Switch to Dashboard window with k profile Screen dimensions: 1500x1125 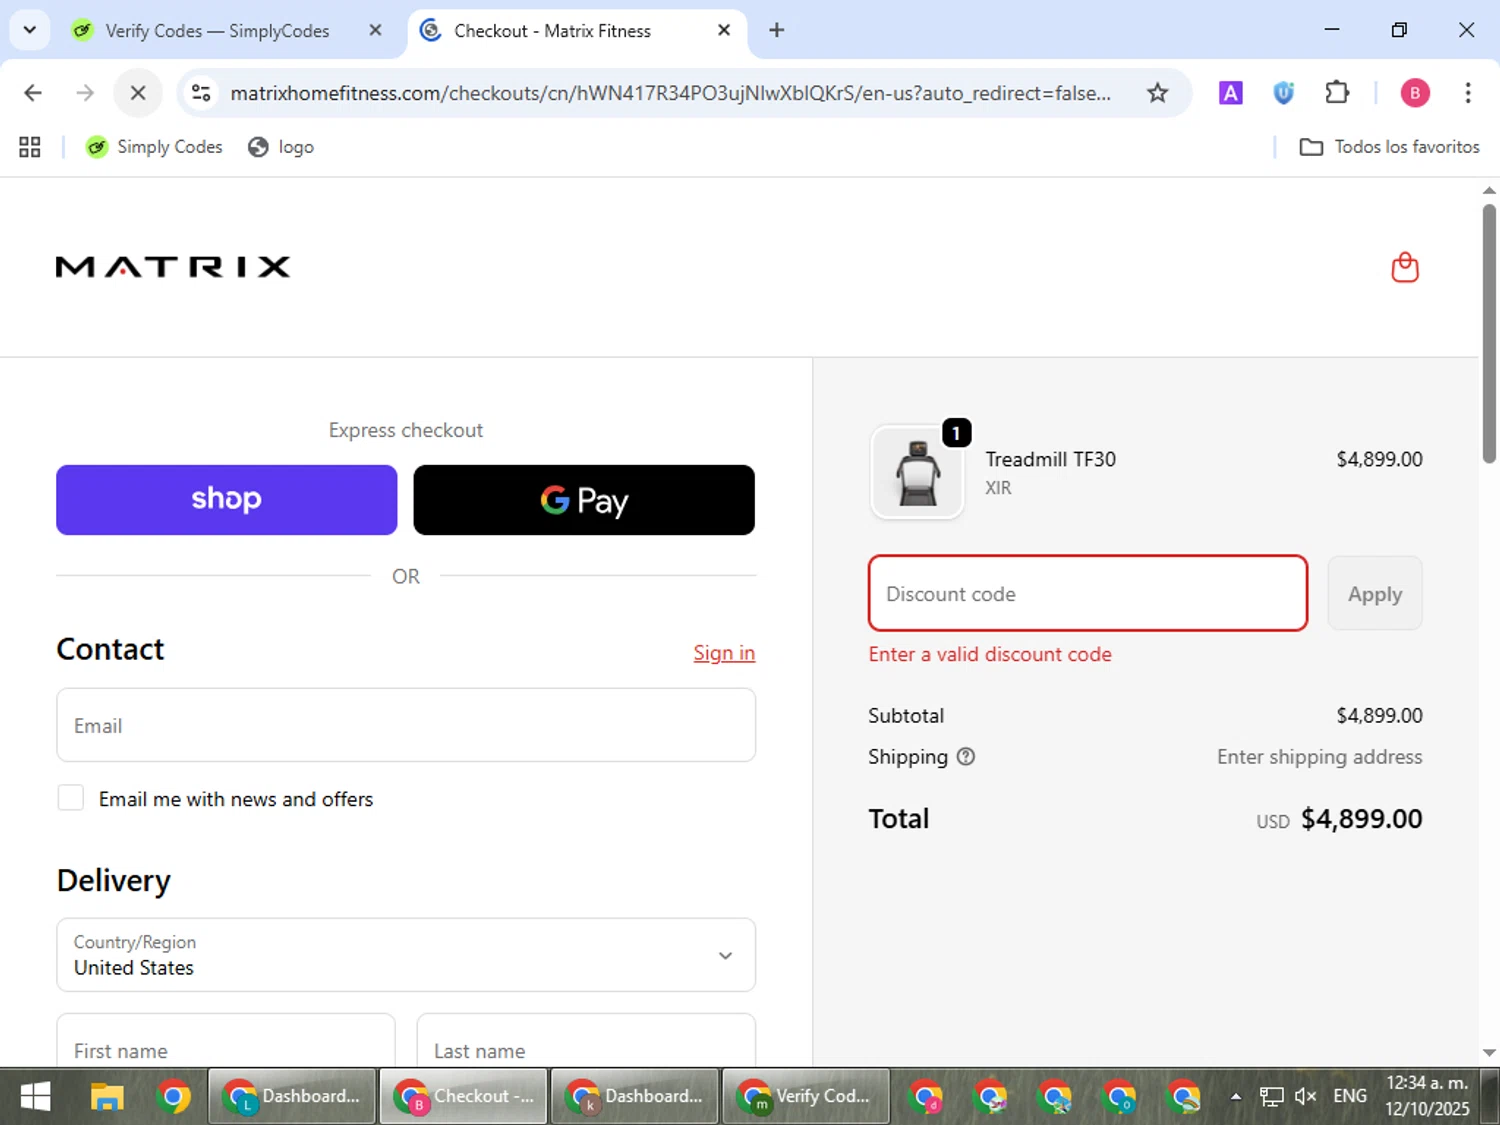[635, 1097]
